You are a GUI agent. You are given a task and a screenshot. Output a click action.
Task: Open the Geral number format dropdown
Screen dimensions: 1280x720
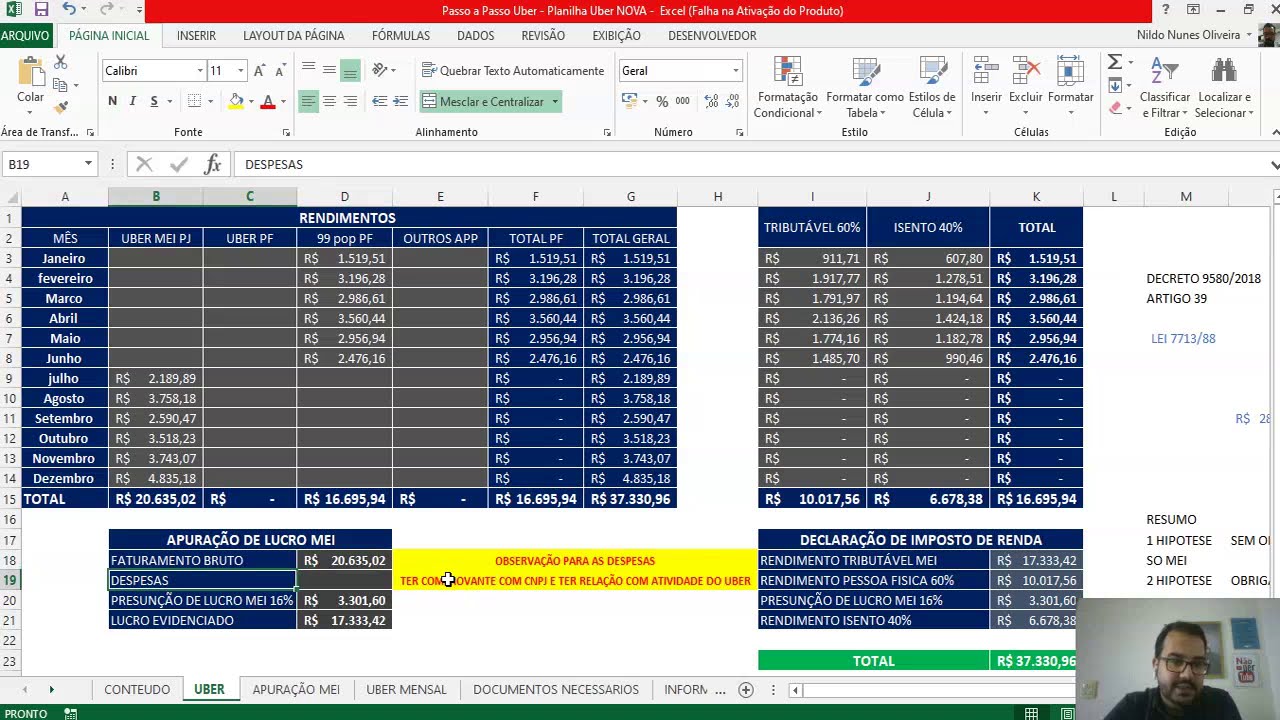tap(735, 71)
